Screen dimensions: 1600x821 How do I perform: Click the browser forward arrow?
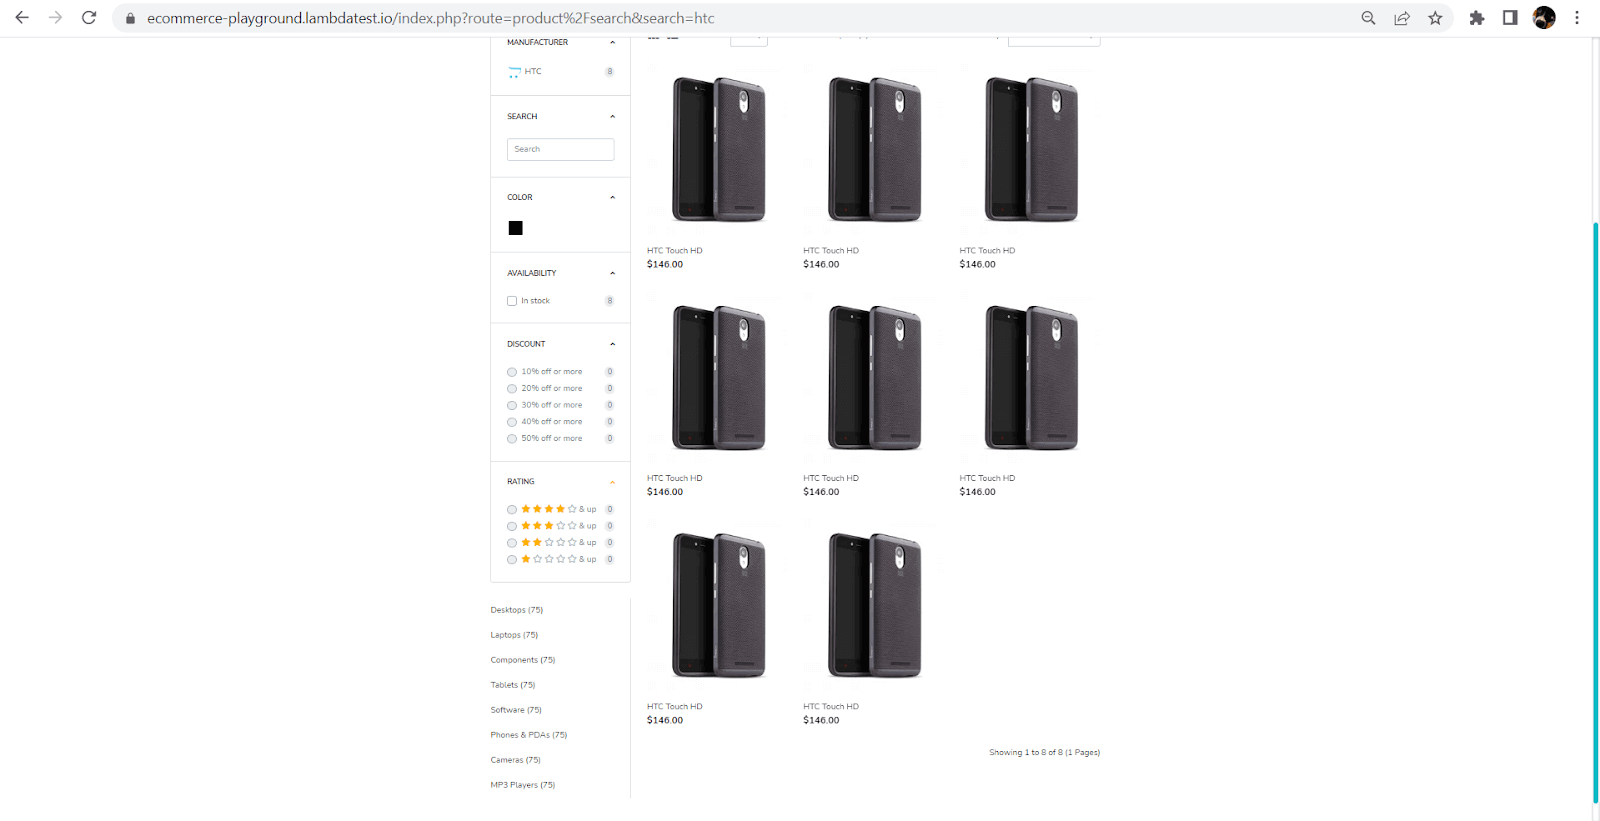[x=55, y=18]
